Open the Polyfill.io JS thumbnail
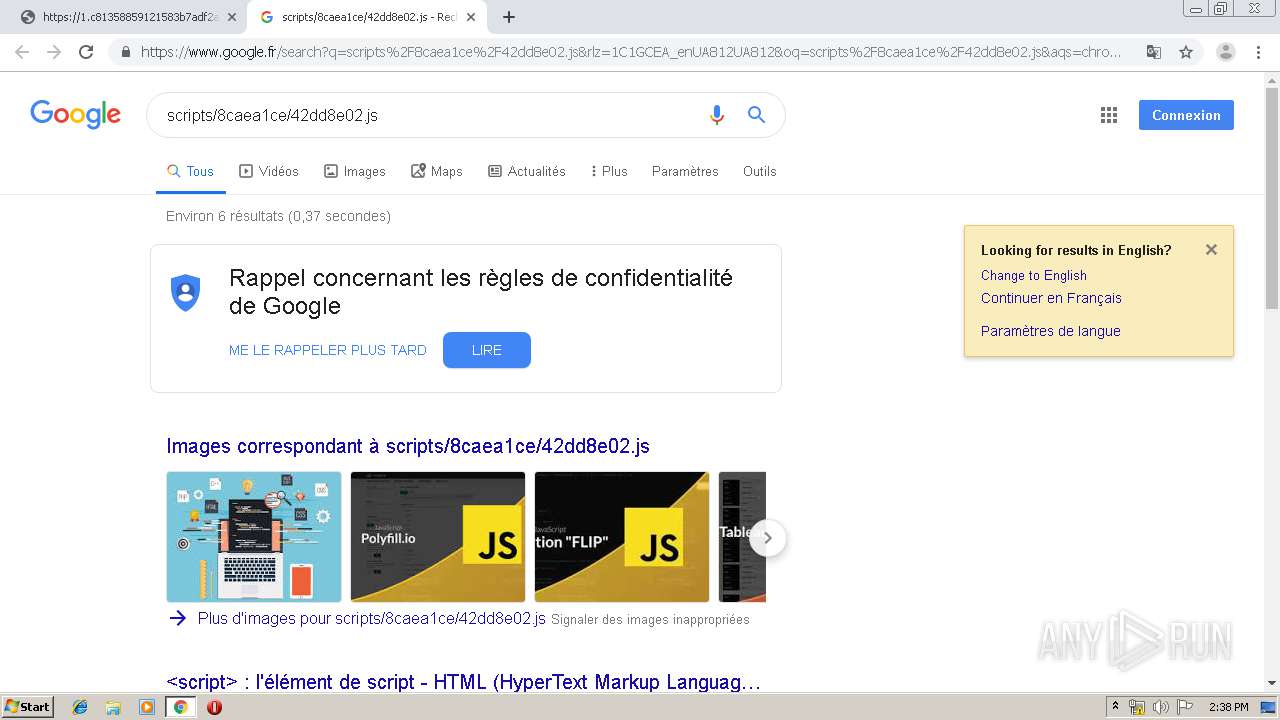This screenshot has width=1280, height=720. 438,537
